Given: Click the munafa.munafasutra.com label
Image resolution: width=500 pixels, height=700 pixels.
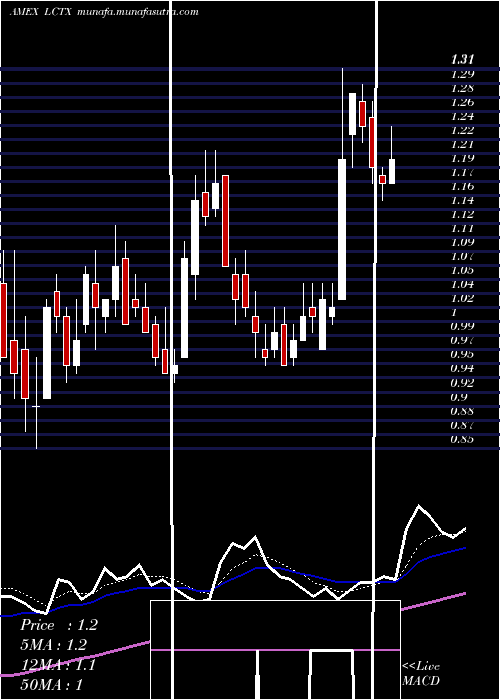Looking at the screenshot, I should [x=138, y=12].
